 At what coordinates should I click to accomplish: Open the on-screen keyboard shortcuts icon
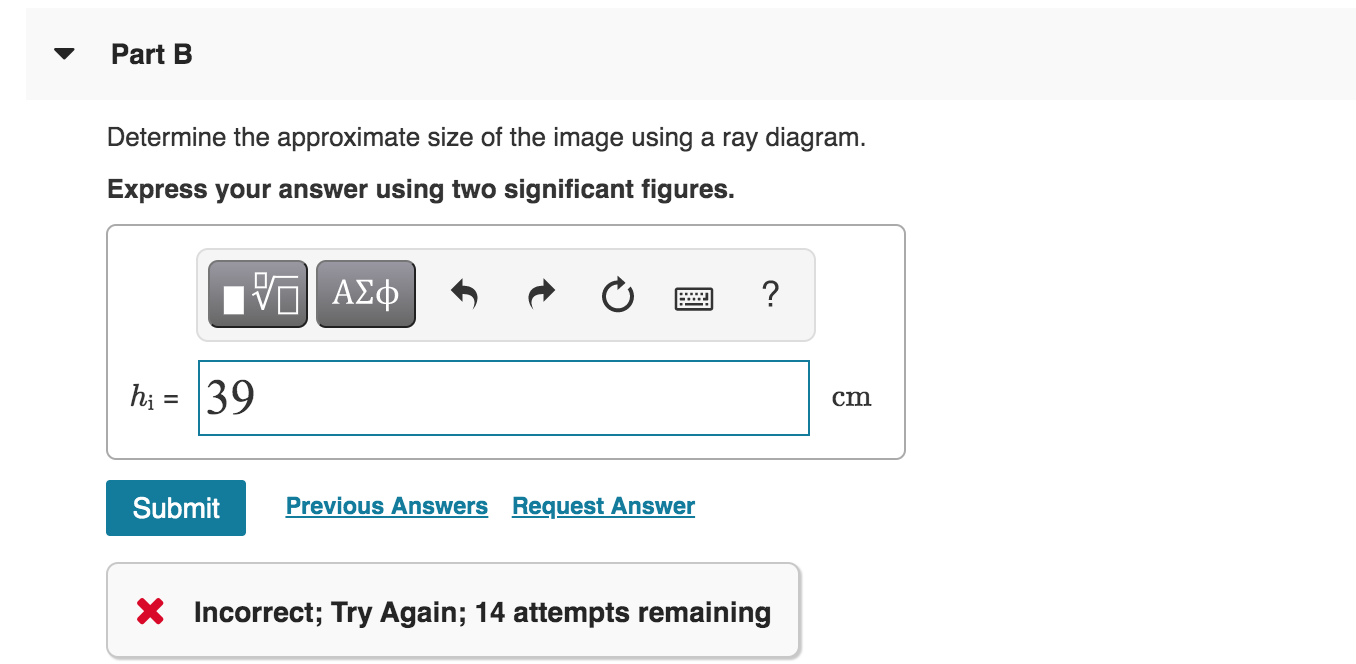(x=694, y=297)
